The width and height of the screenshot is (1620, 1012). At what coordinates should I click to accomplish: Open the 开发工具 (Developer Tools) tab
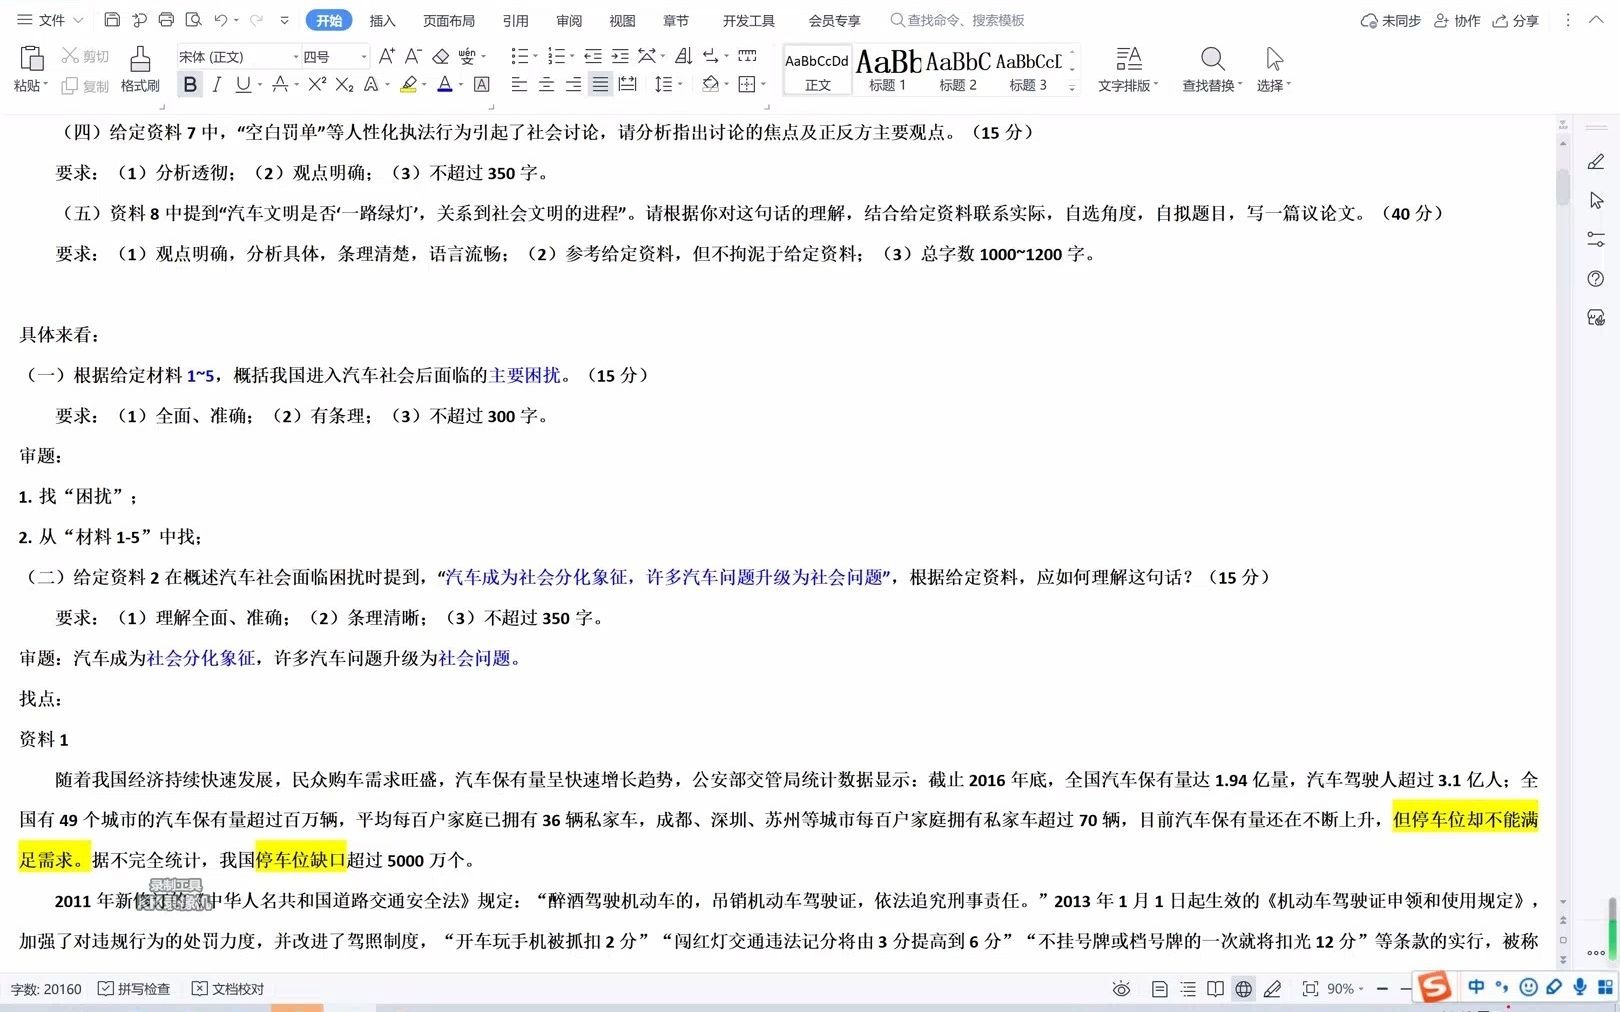748,20
